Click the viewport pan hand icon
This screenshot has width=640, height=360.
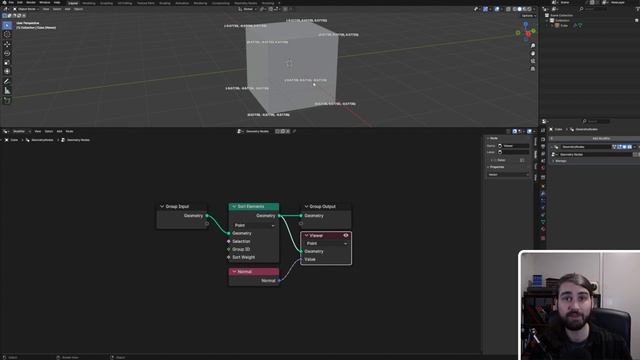pos(533,53)
